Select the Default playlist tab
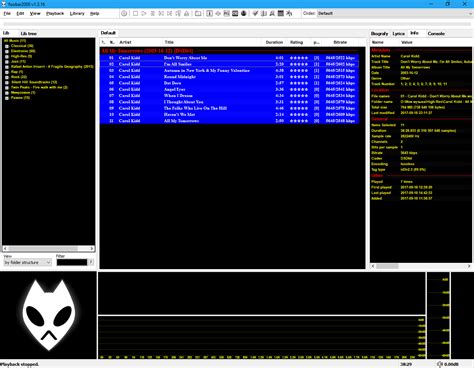Viewport: 474px width, 368px height. pos(108,33)
